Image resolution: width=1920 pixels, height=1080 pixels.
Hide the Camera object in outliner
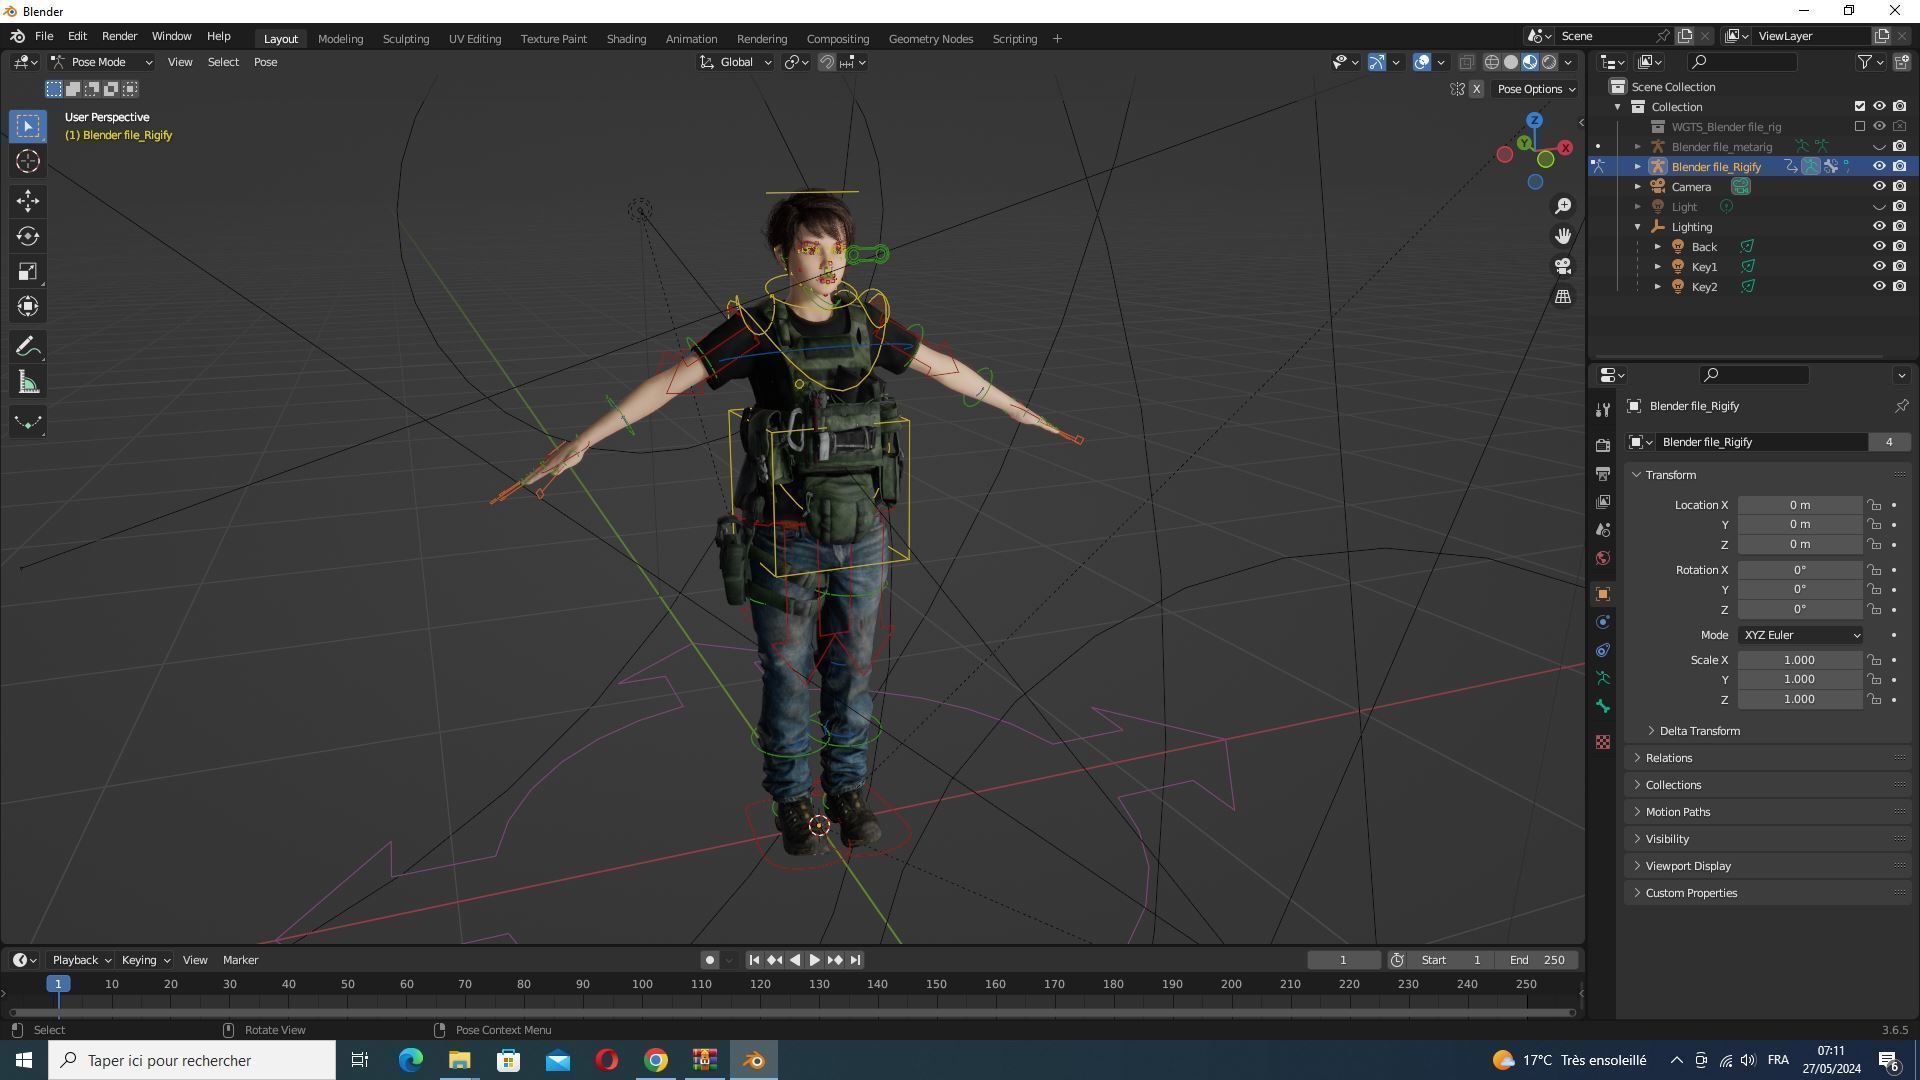coord(1879,186)
